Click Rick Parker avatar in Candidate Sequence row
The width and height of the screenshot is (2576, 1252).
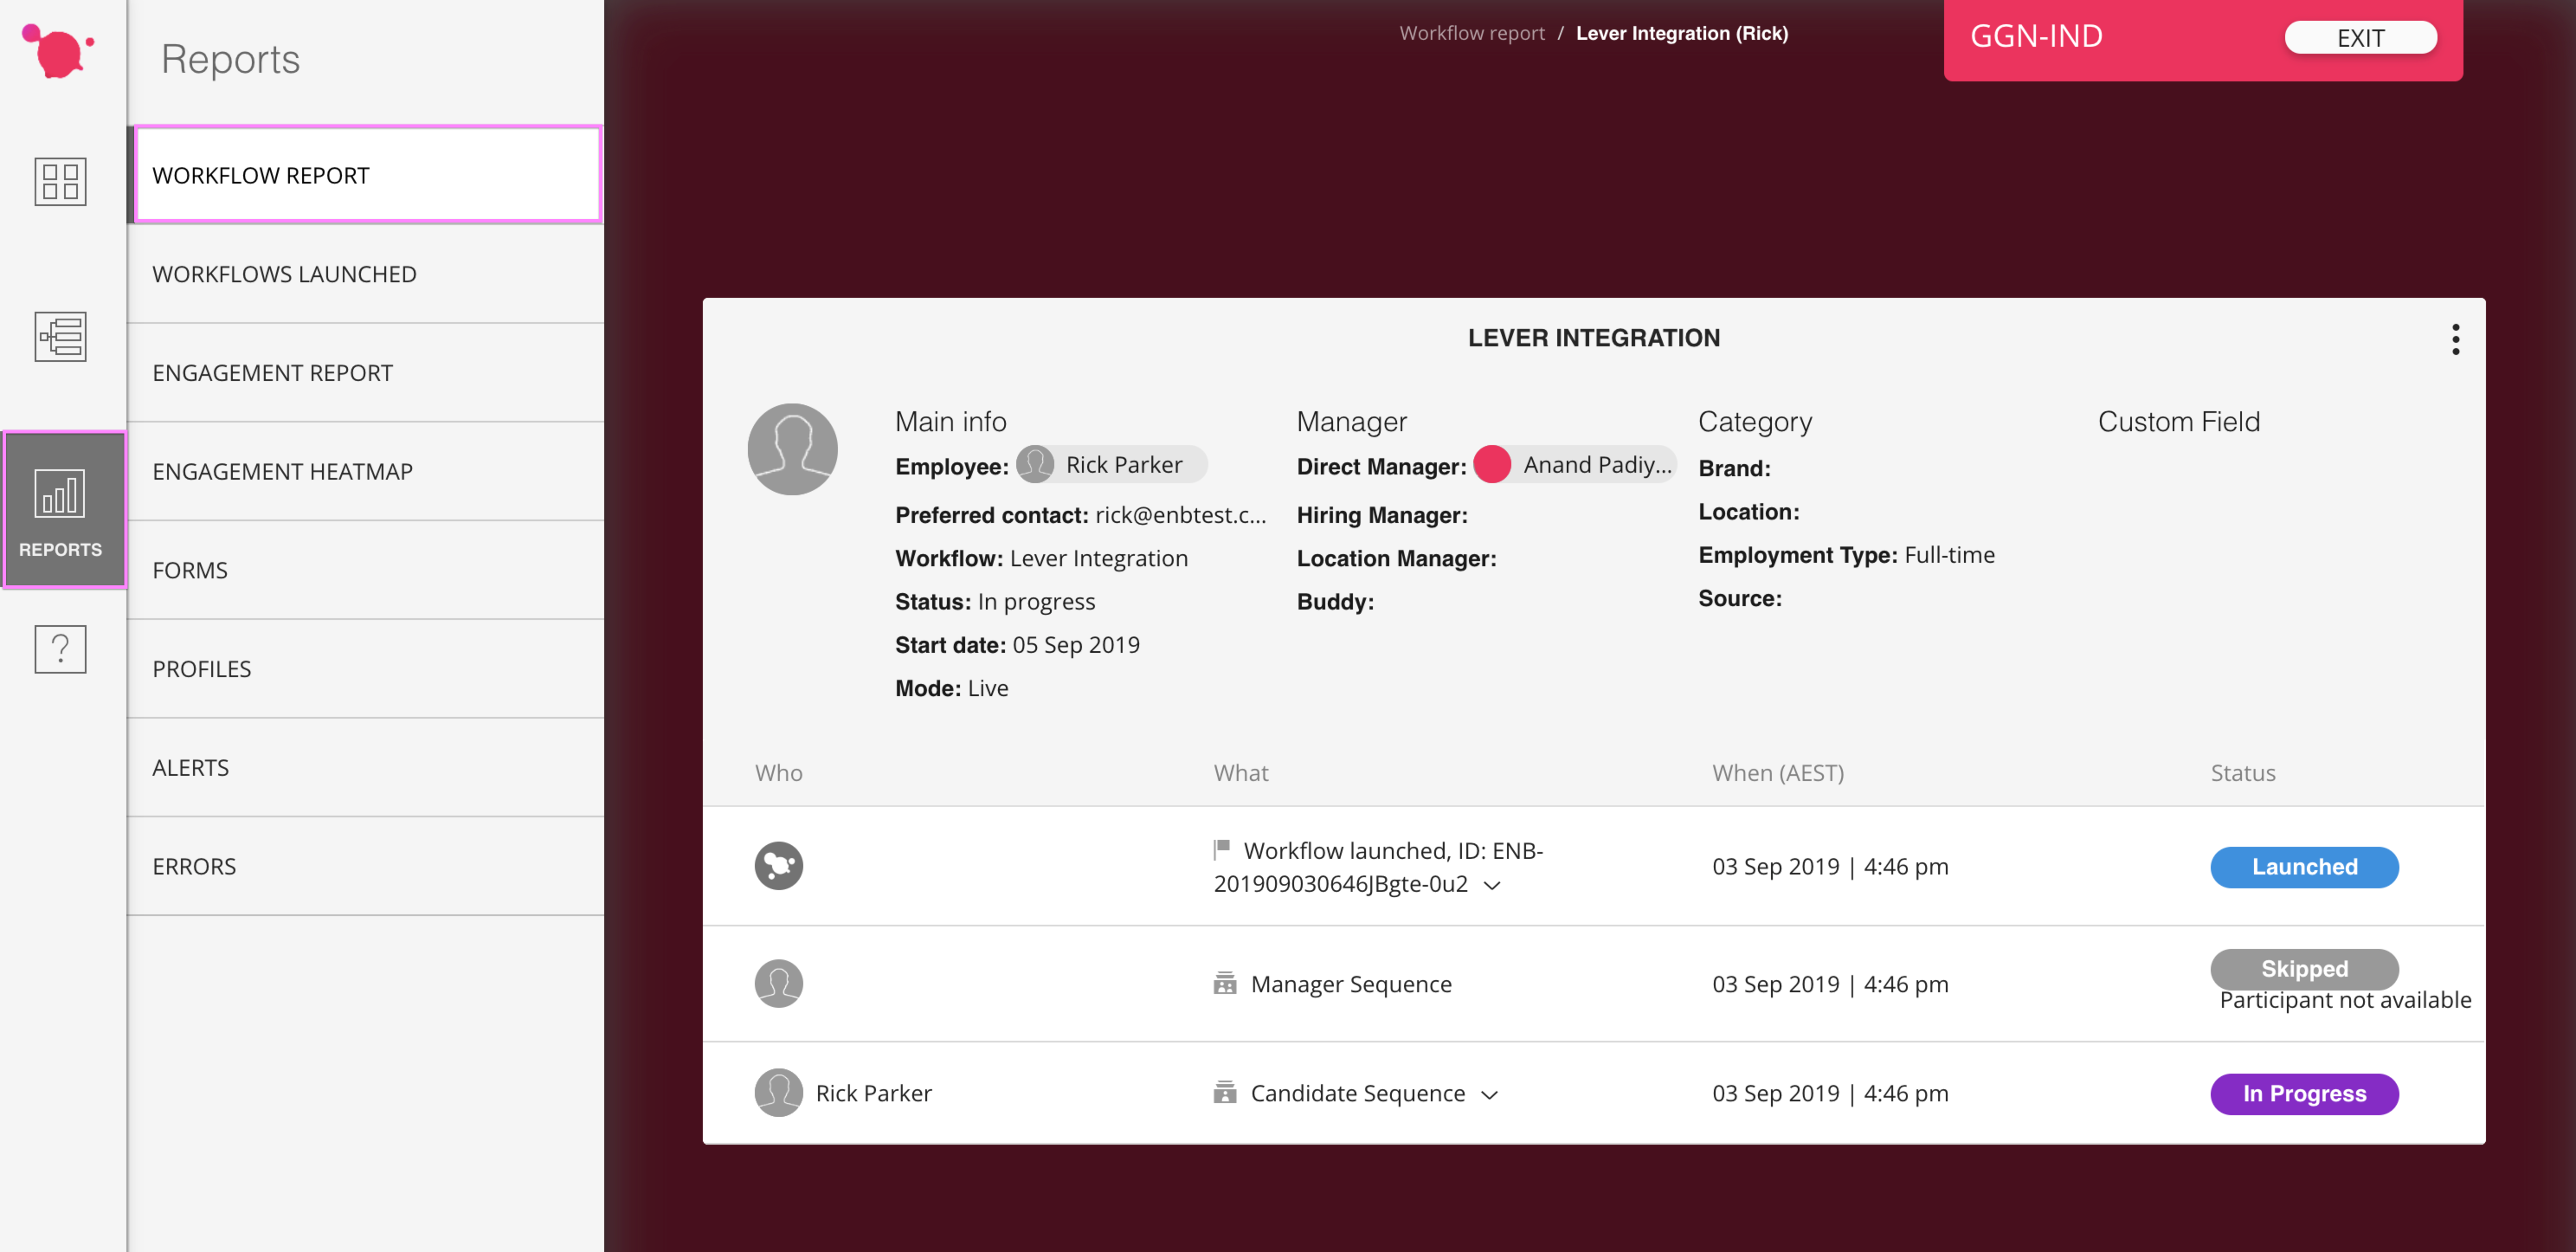tap(778, 1093)
